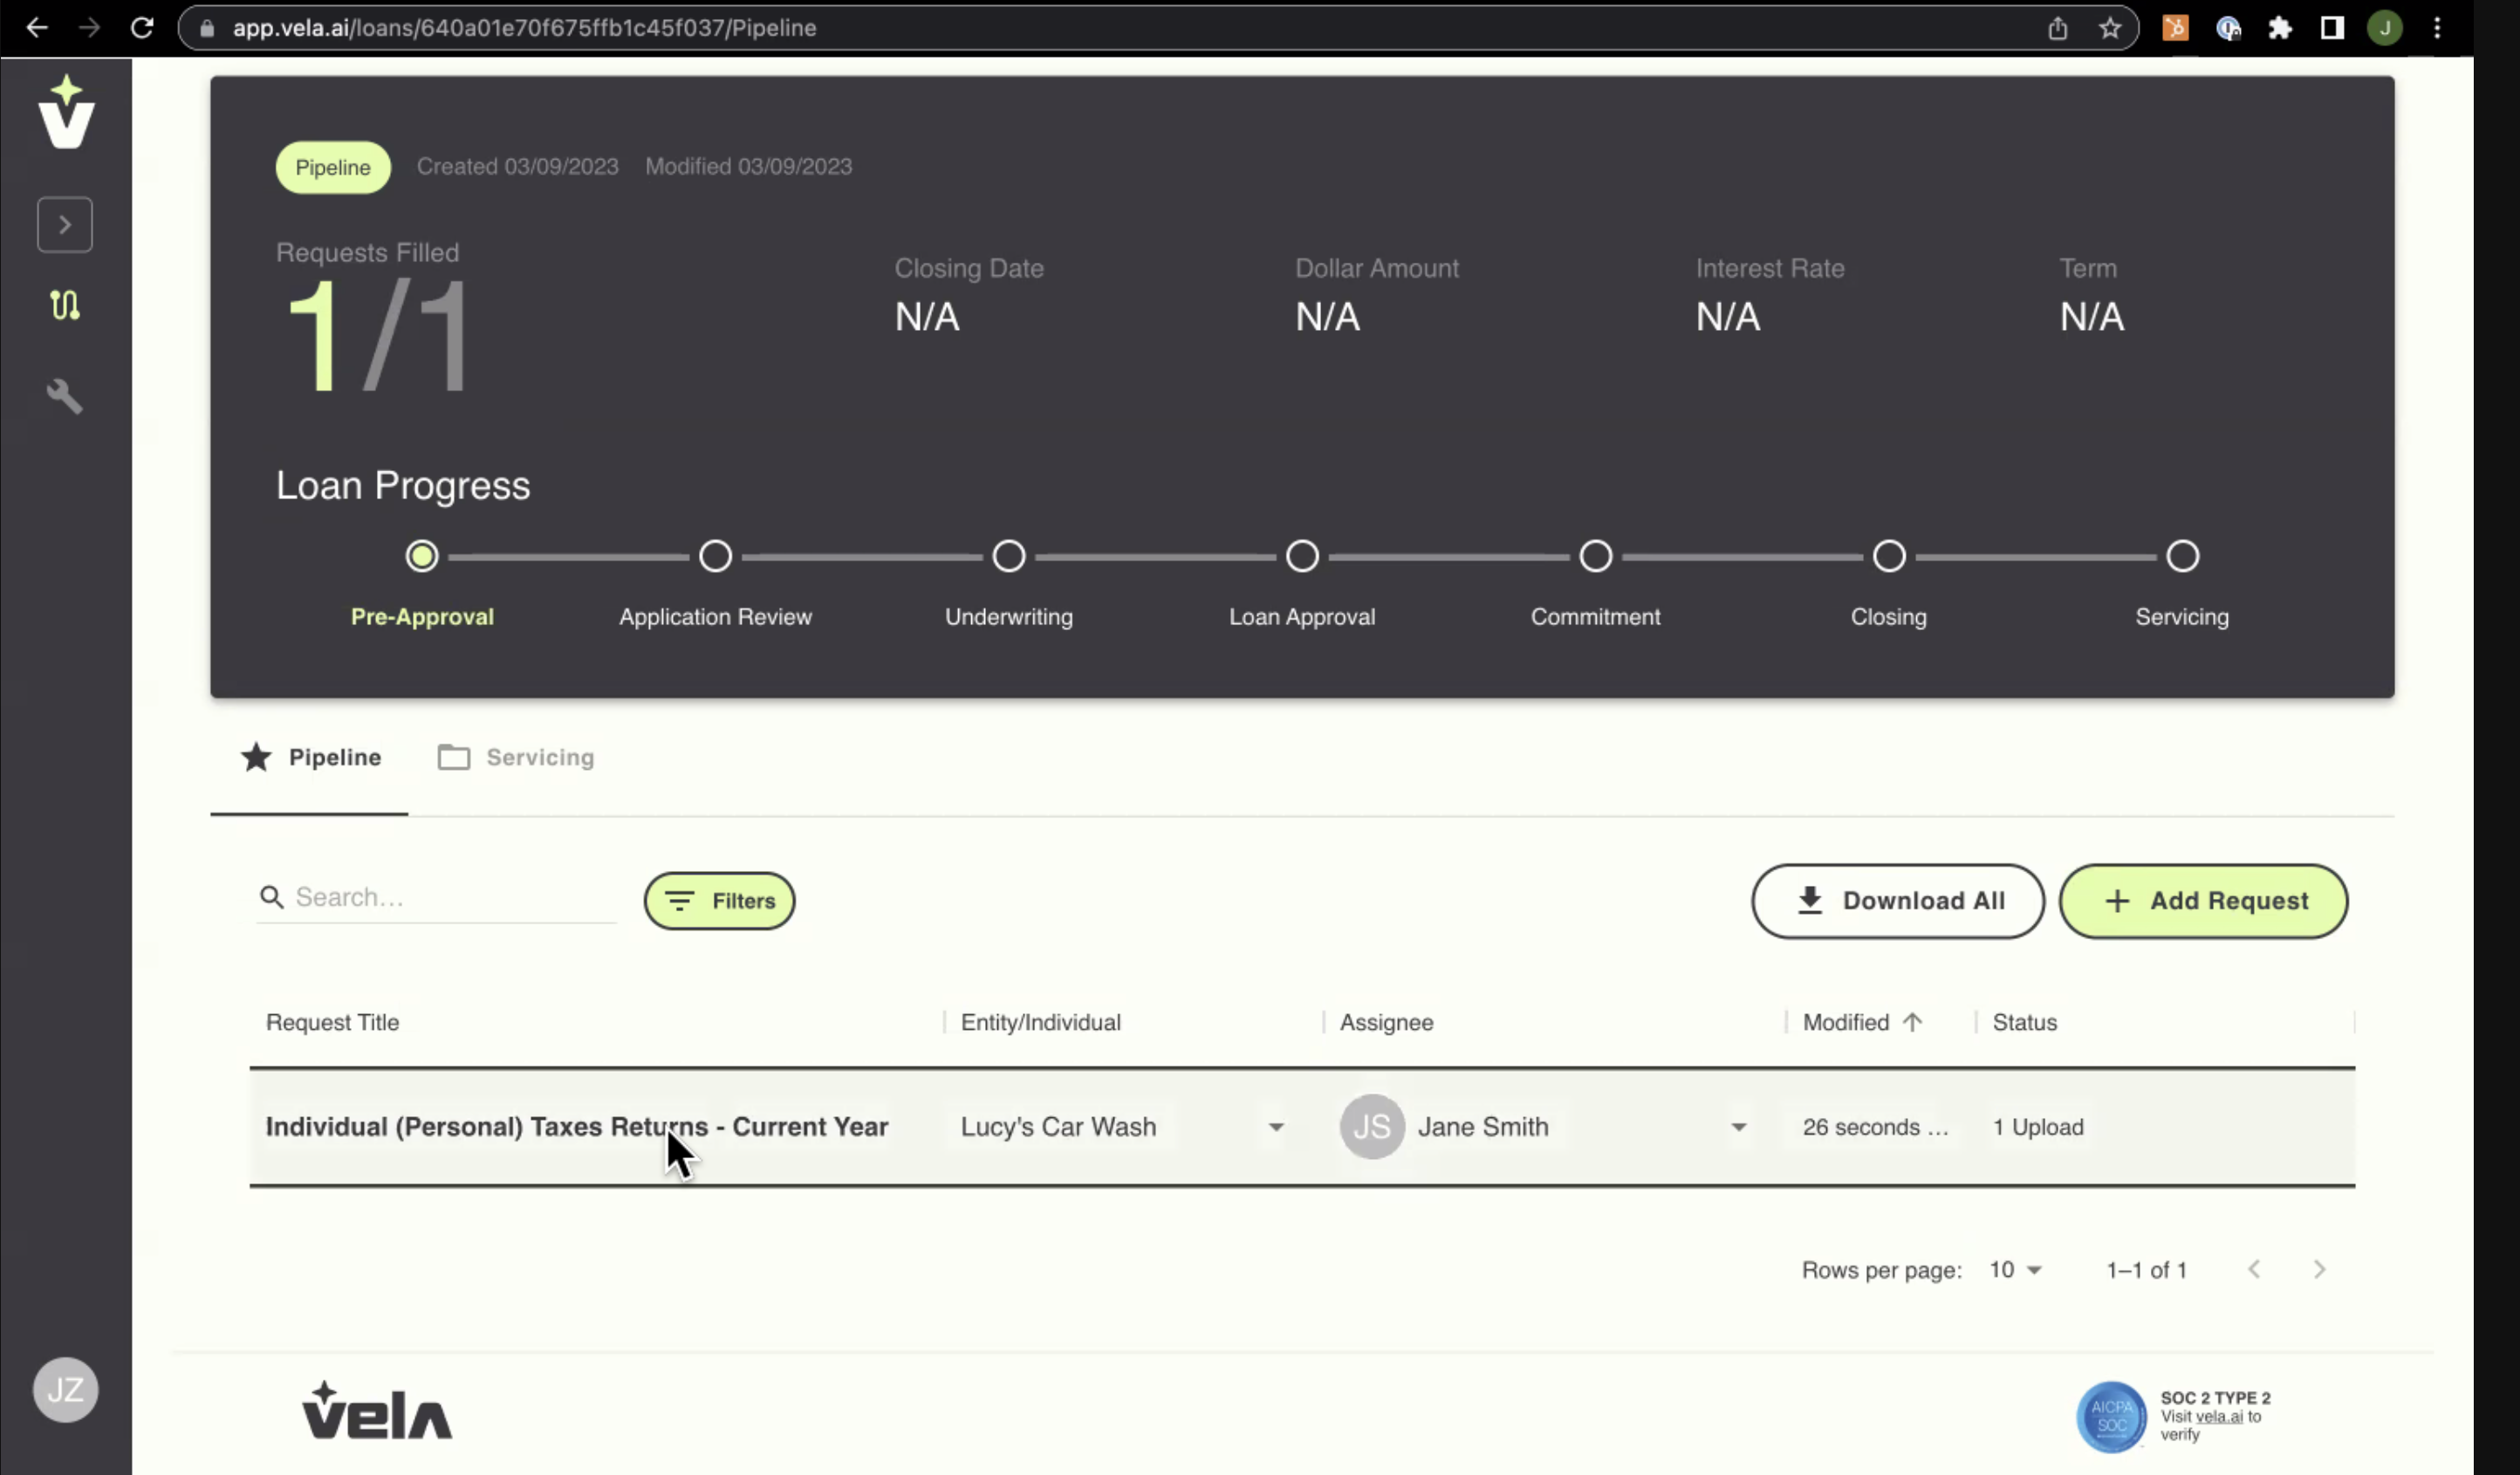Click the Vela logo in sidebar
This screenshot has height=1475, width=2520.
pyautogui.click(x=66, y=113)
